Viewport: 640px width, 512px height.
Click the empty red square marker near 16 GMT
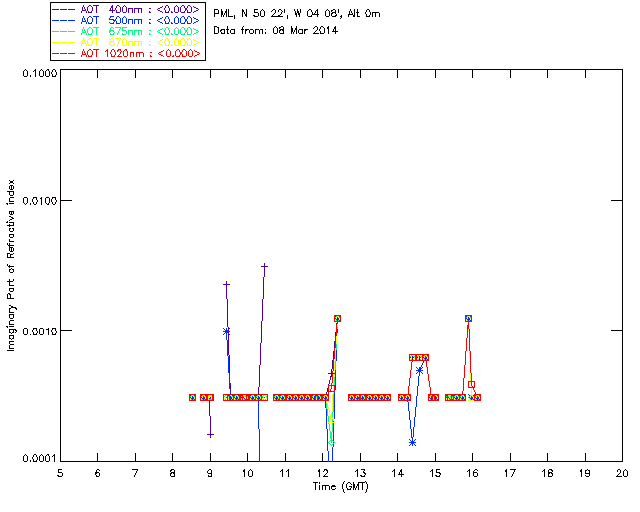click(471, 385)
